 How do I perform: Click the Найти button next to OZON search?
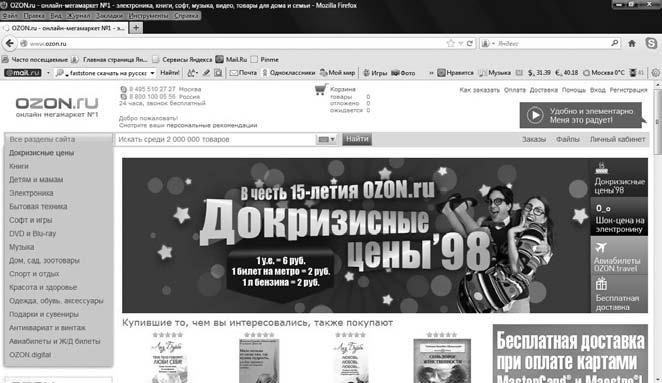tap(357, 139)
